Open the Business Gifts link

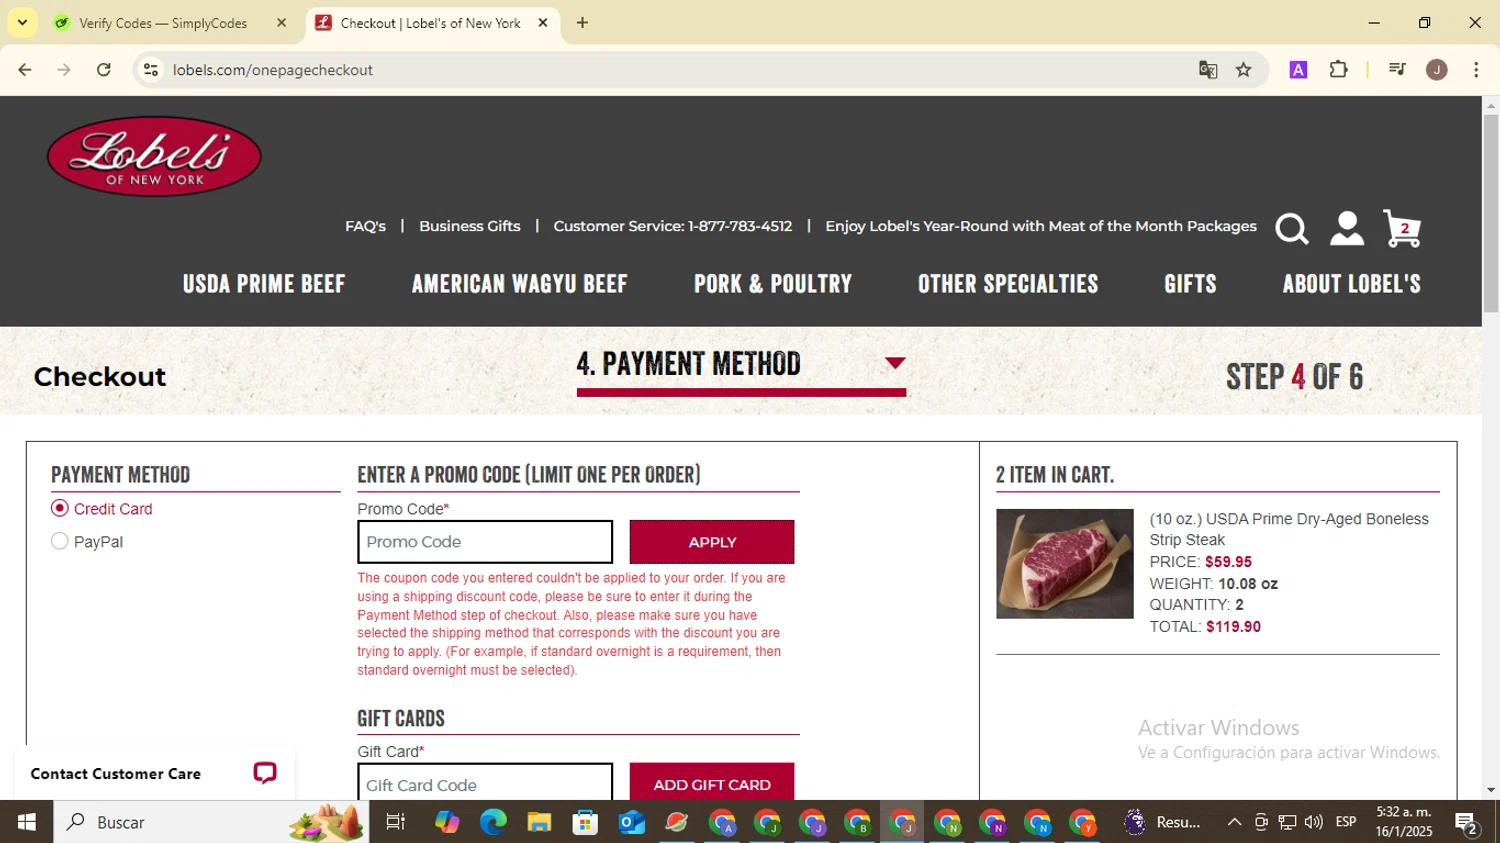click(x=470, y=226)
